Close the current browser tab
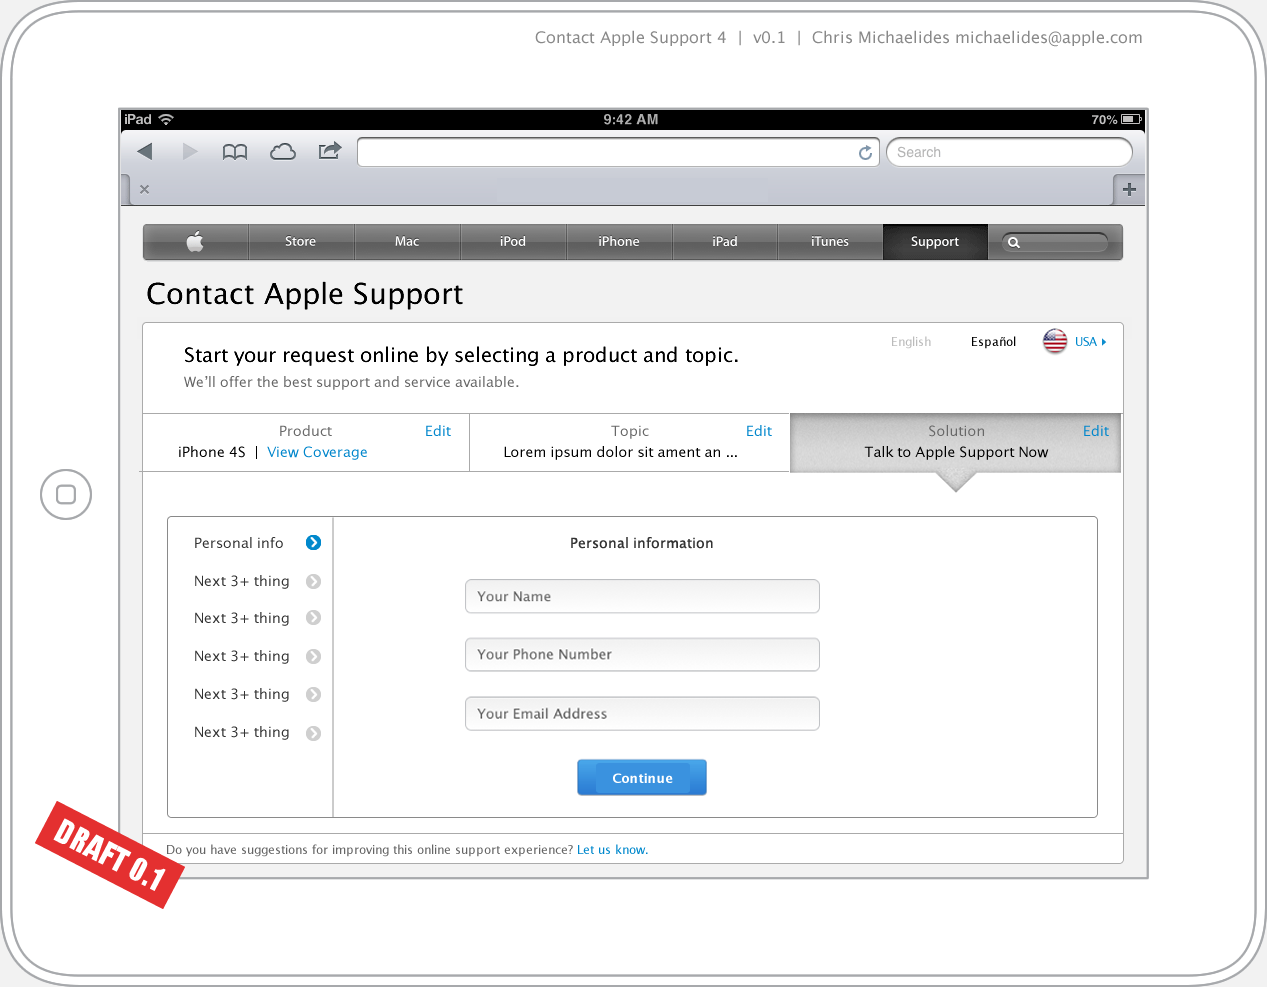The height and width of the screenshot is (987, 1267). click(x=145, y=189)
